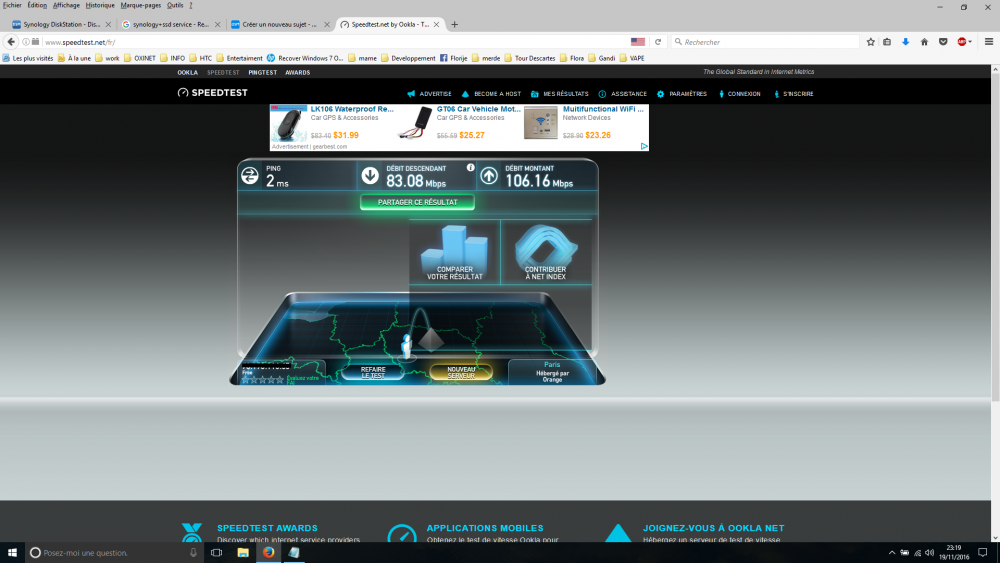Click the Firefox home toolbar icon
Viewport: 1000px width, 563px height.
pyautogui.click(x=924, y=42)
